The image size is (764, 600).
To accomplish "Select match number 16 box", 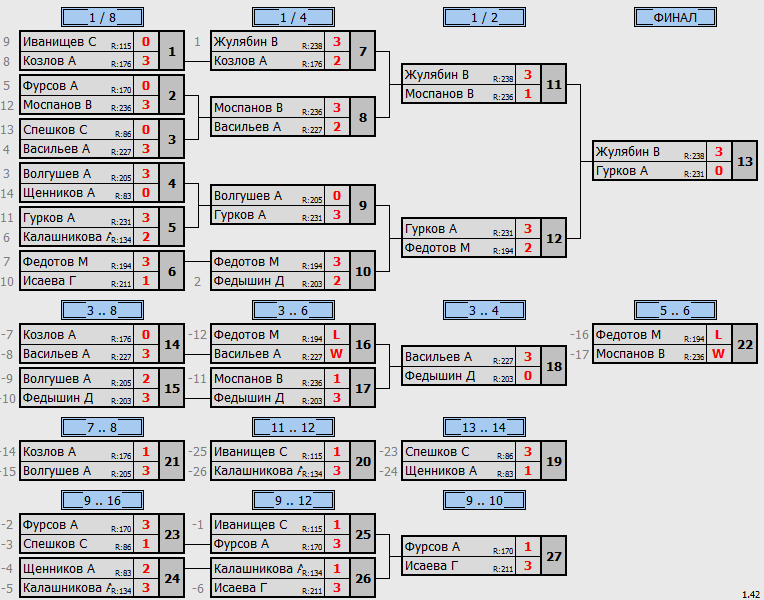I will pos(363,345).
